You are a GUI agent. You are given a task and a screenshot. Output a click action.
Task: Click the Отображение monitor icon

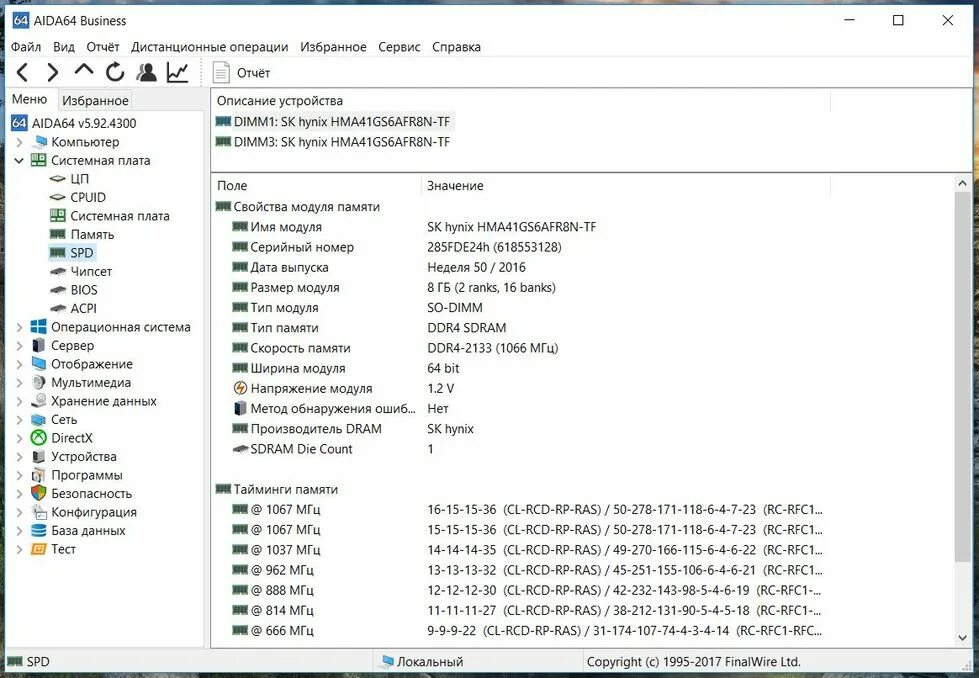click(x=39, y=364)
